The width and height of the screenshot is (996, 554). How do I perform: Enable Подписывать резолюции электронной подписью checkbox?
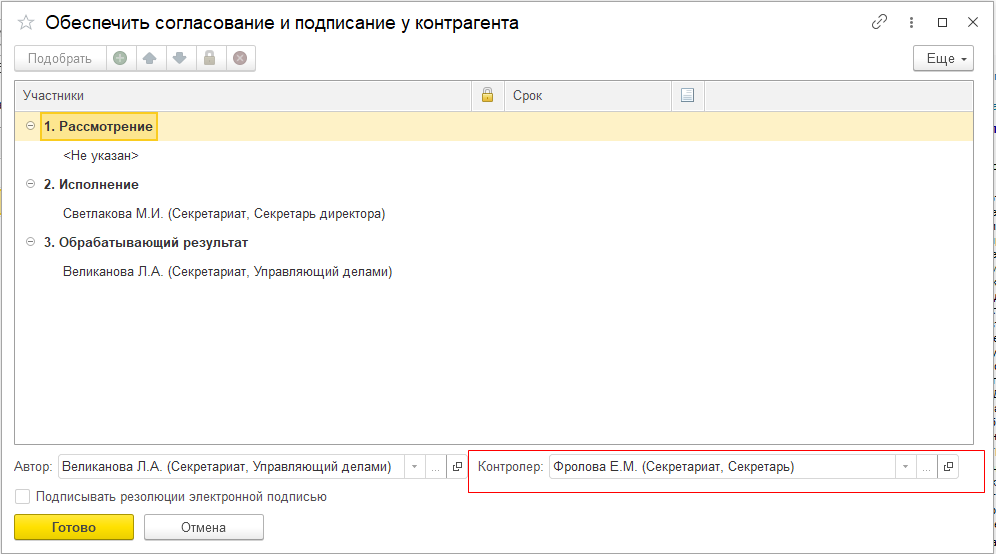[23, 496]
